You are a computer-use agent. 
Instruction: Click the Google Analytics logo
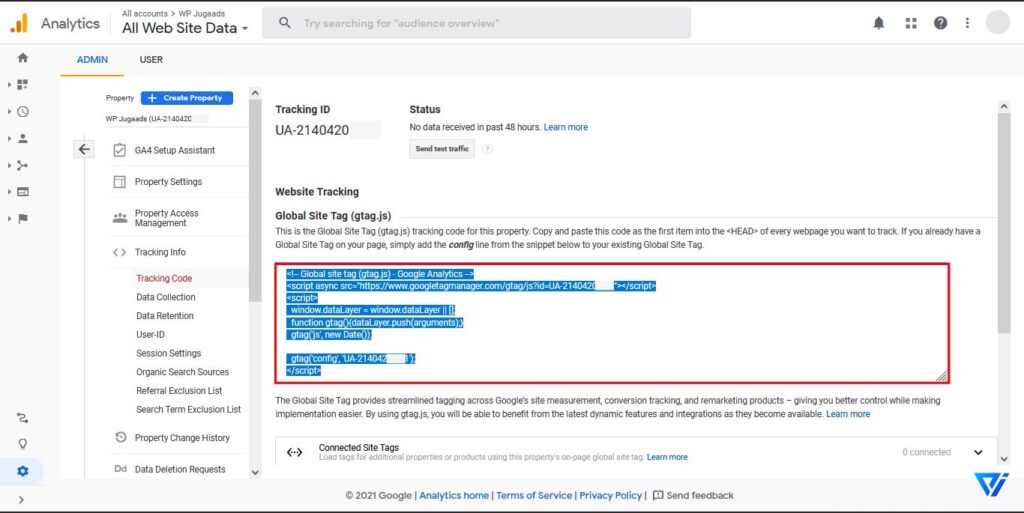click(19, 23)
